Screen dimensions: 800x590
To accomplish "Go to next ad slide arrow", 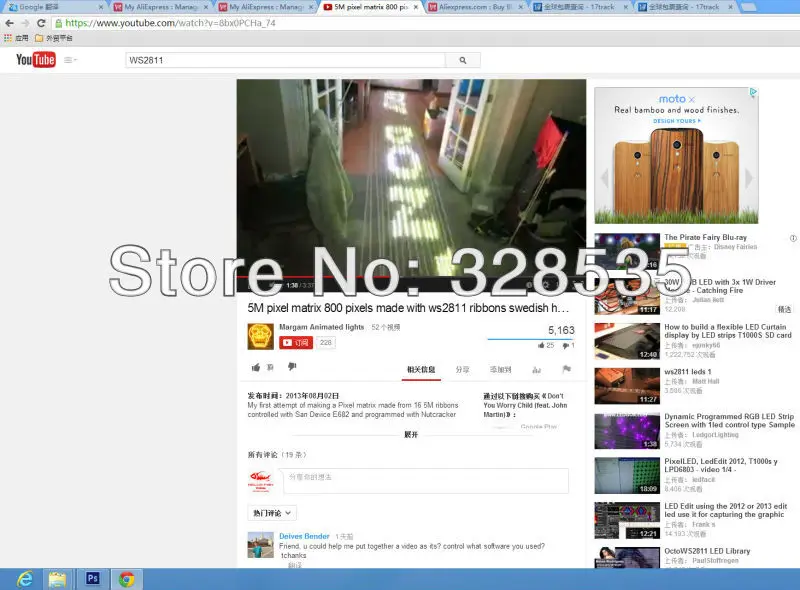I will click(748, 178).
